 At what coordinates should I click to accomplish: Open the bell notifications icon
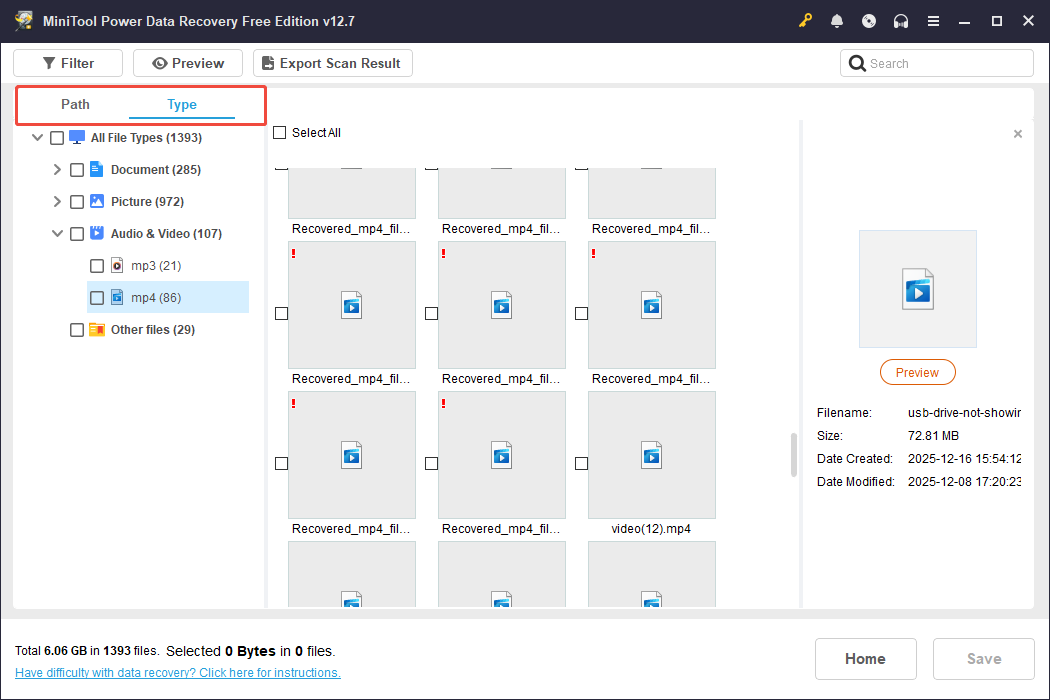pyautogui.click(x=837, y=21)
